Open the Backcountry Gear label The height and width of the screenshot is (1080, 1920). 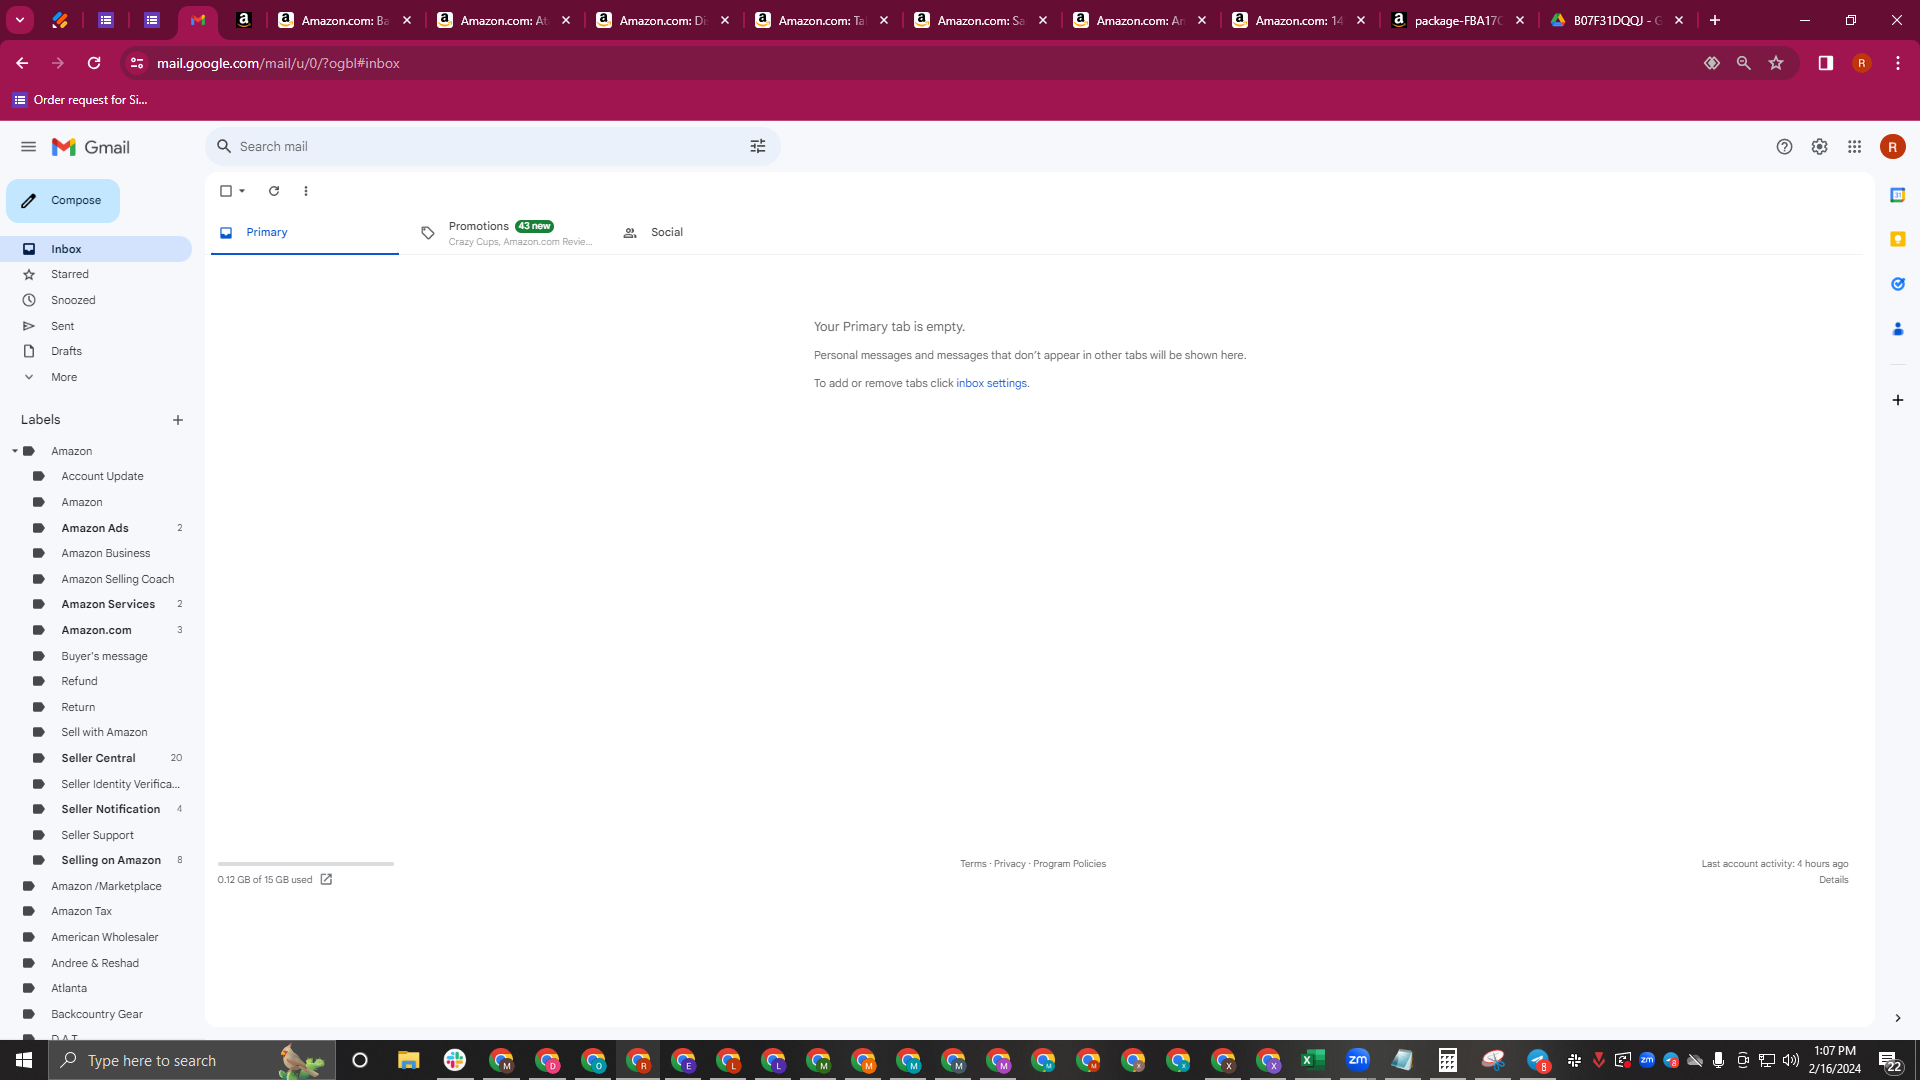tap(97, 1014)
